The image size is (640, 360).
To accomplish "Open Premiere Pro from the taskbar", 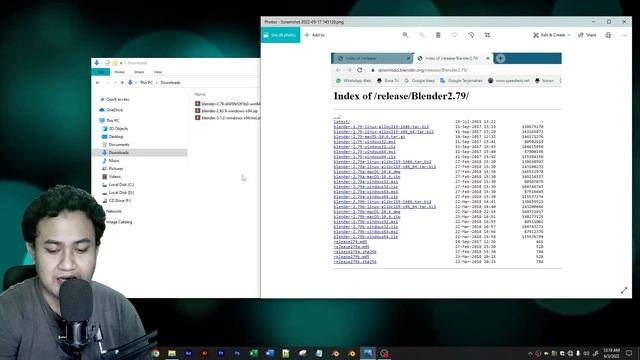I will coord(221,353).
